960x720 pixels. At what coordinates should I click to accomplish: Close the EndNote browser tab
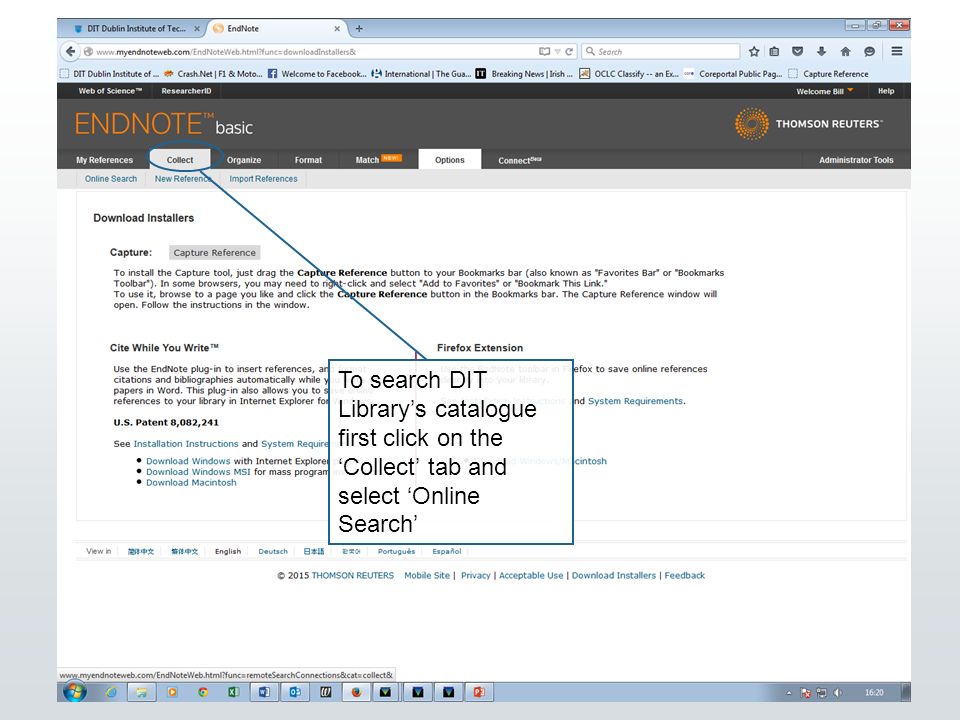click(x=337, y=28)
